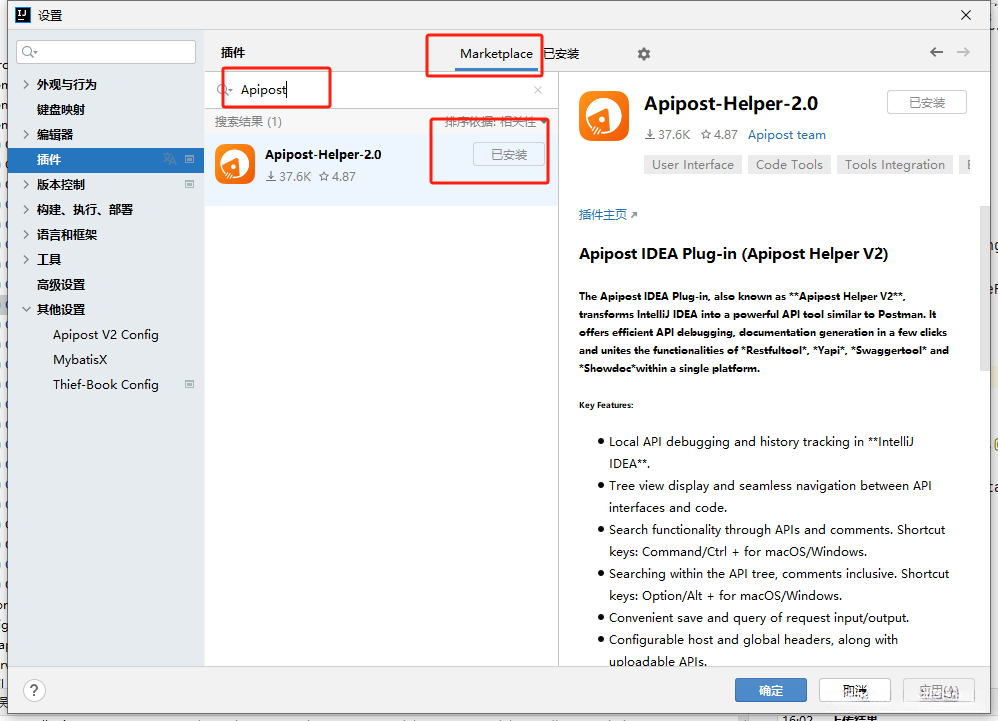998x721 pixels.
Task: Click the Code Tools tag
Action: click(x=789, y=165)
